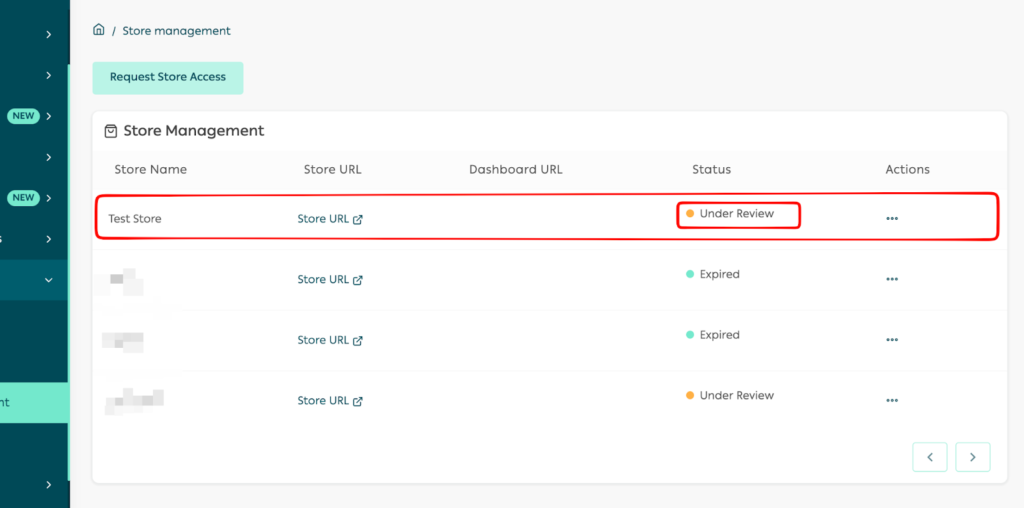Open three-dot actions for last Under Review row
1024x508 pixels.
coord(892,401)
